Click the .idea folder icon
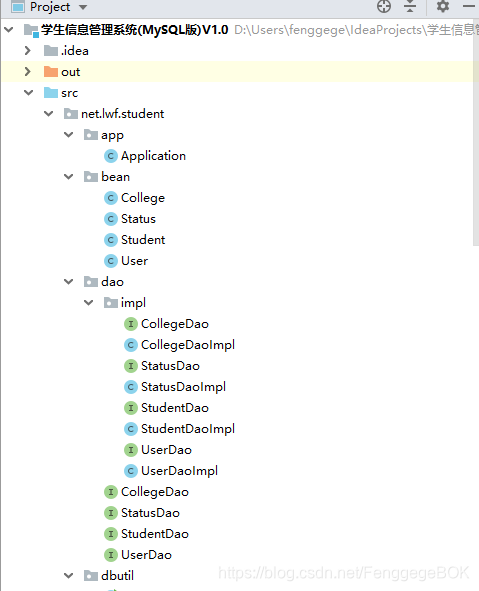Image resolution: width=479 pixels, height=591 pixels. click(51, 51)
